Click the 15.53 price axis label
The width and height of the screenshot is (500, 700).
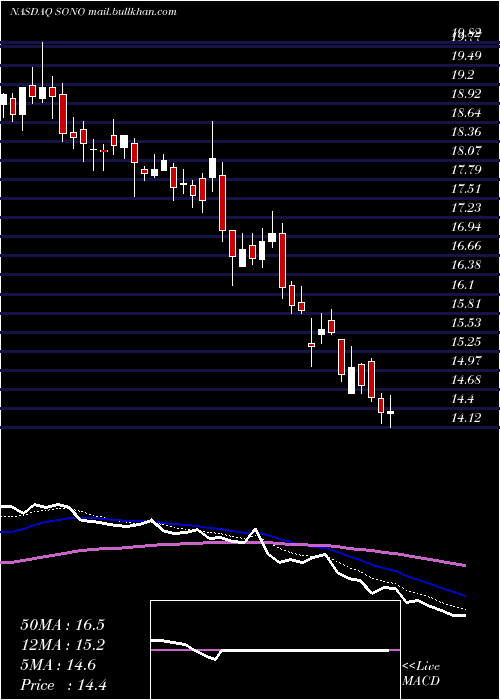[466, 322]
